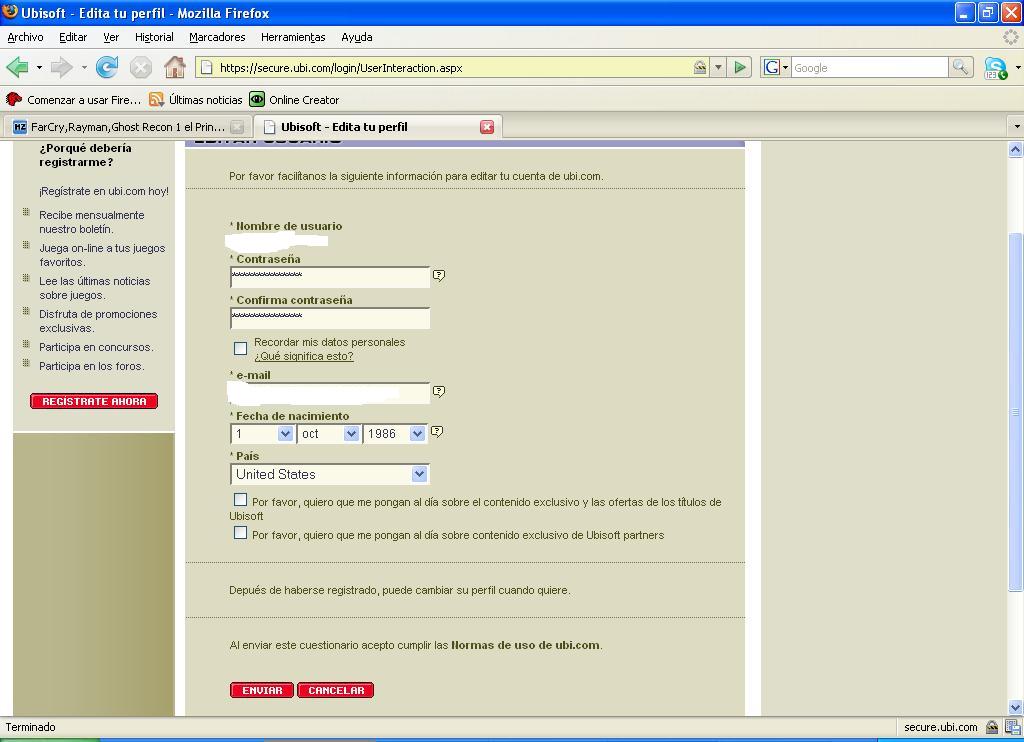Close the Ubisoft - Edita tu perfil tab

tap(487, 127)
